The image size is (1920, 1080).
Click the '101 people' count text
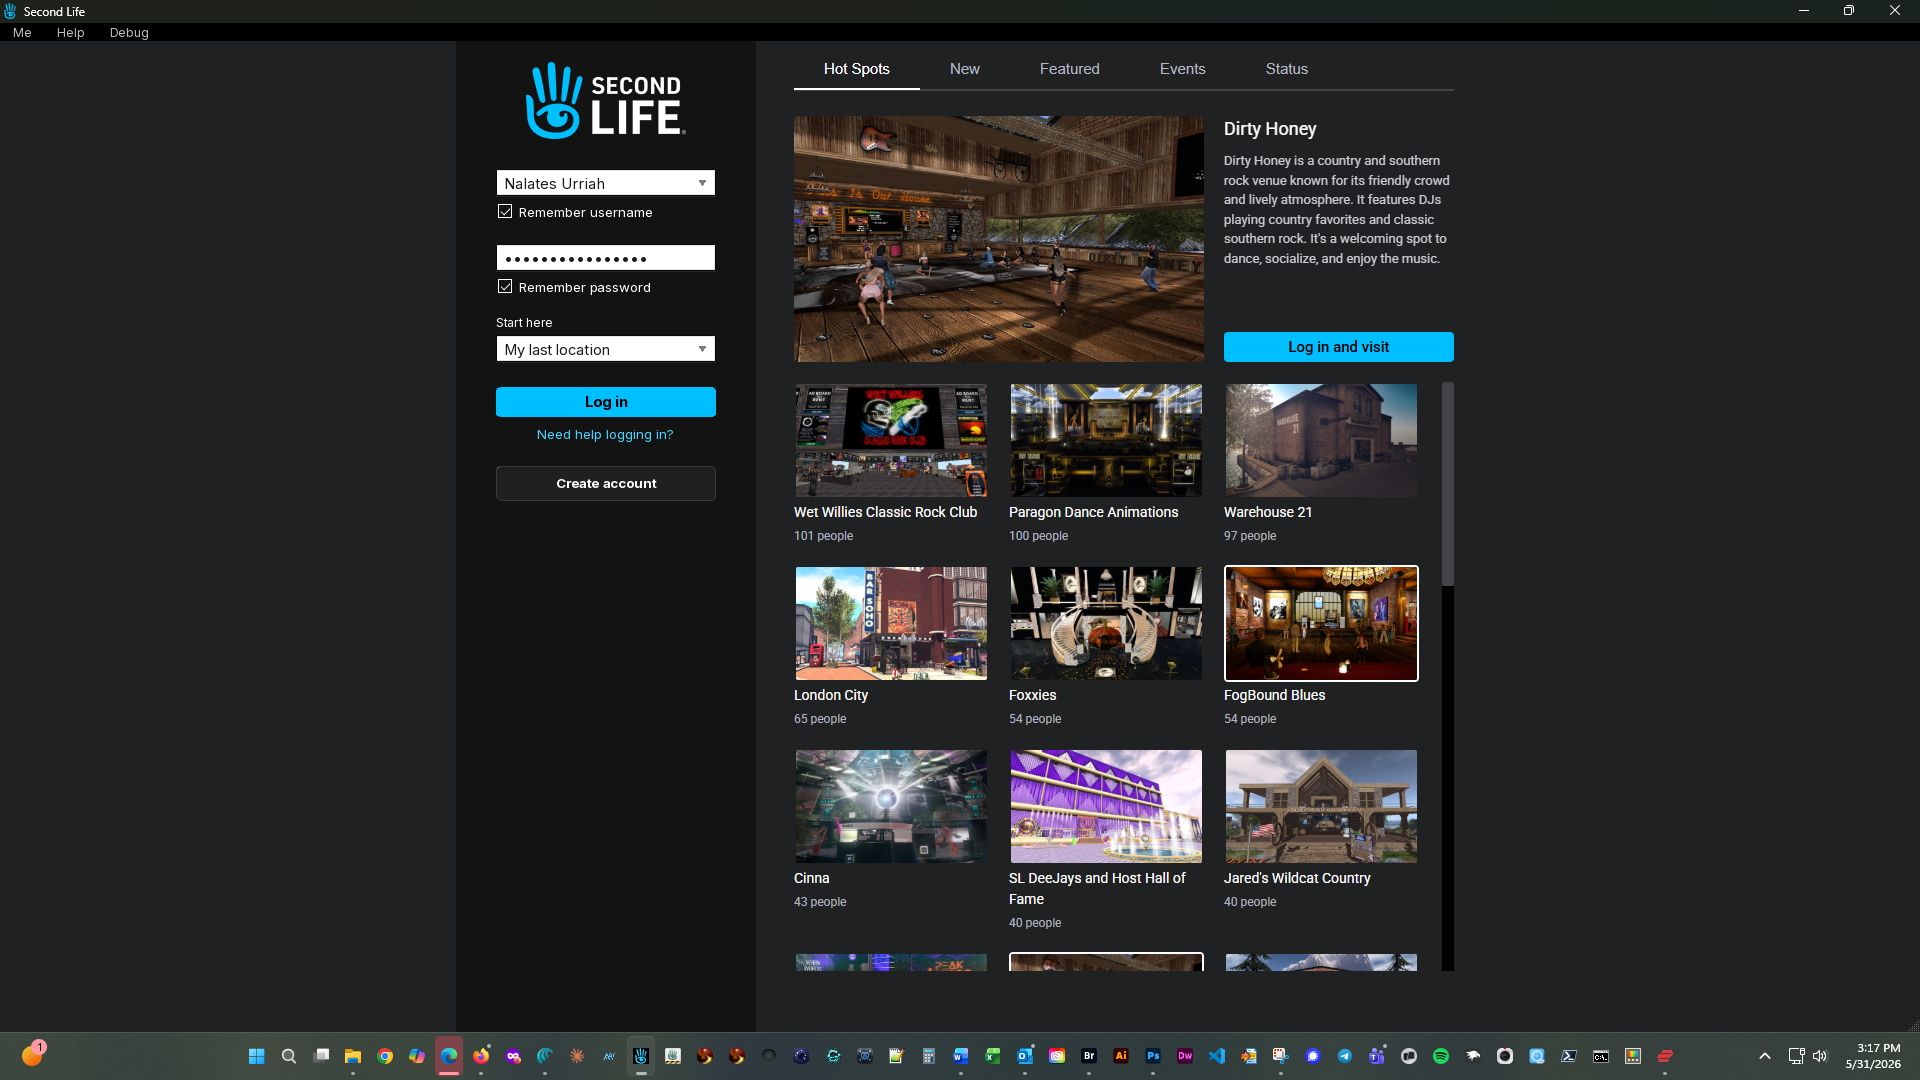[x=824, y=536]
